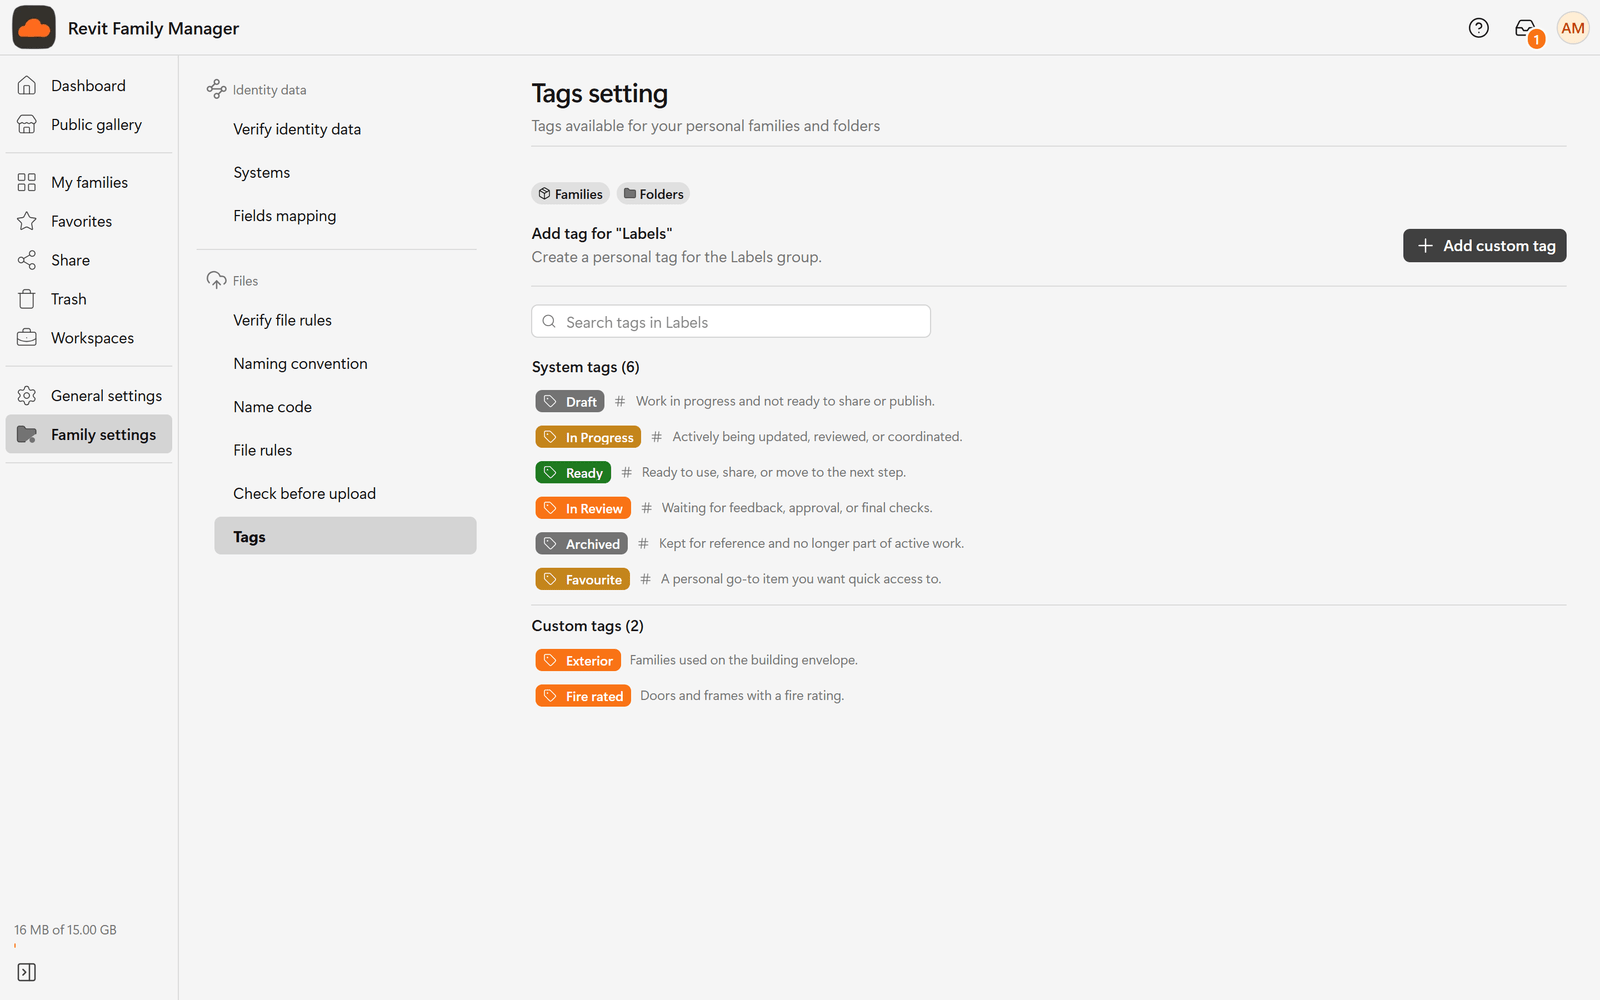1600x1000 pixels.
Task: Go to Dashboard
Action: [89, 85]
